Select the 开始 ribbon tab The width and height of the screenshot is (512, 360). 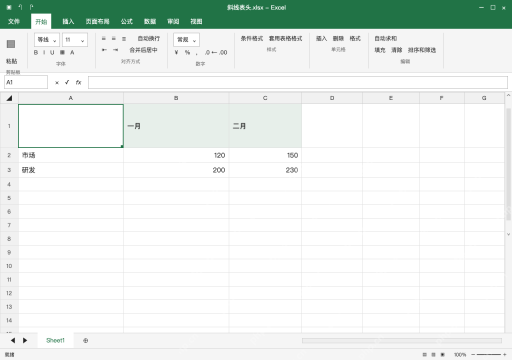click(41, 22)
